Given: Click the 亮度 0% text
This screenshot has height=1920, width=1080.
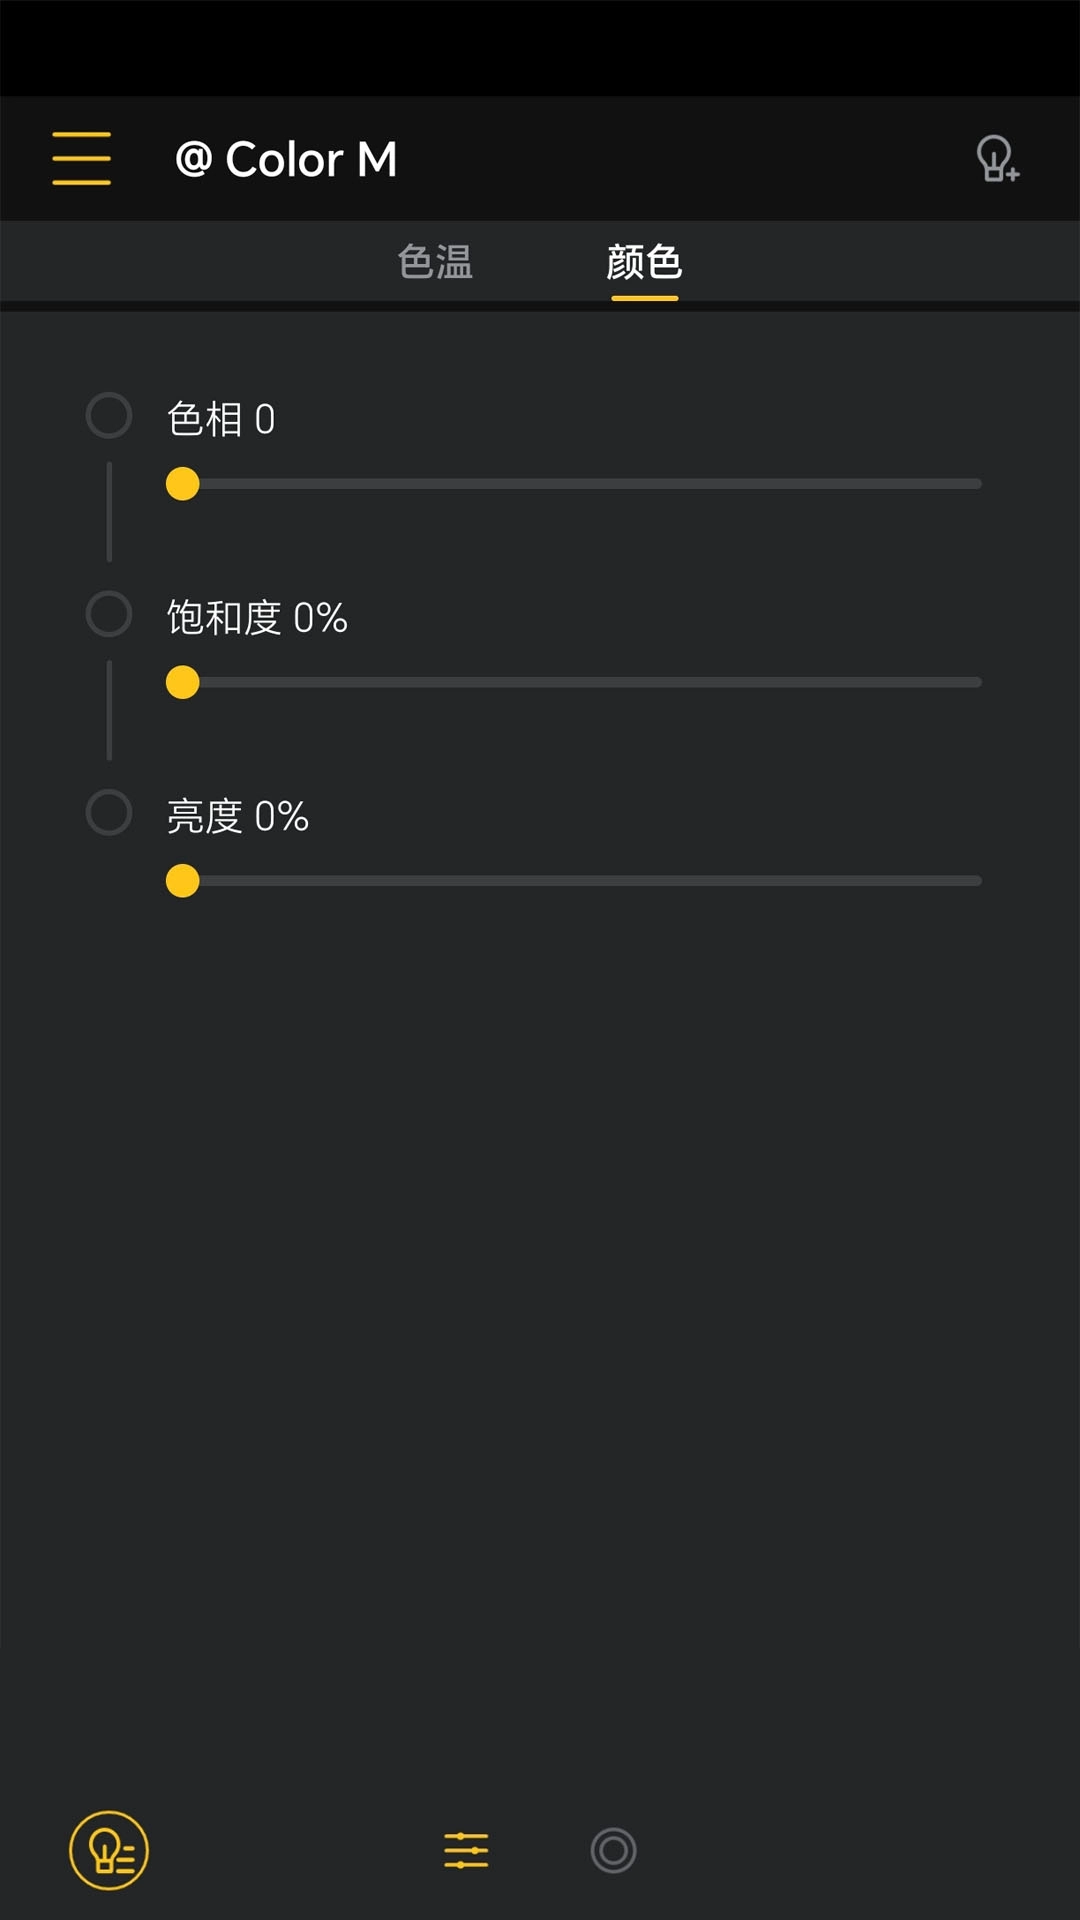Looking at the screenshot, I should [238, 815].
